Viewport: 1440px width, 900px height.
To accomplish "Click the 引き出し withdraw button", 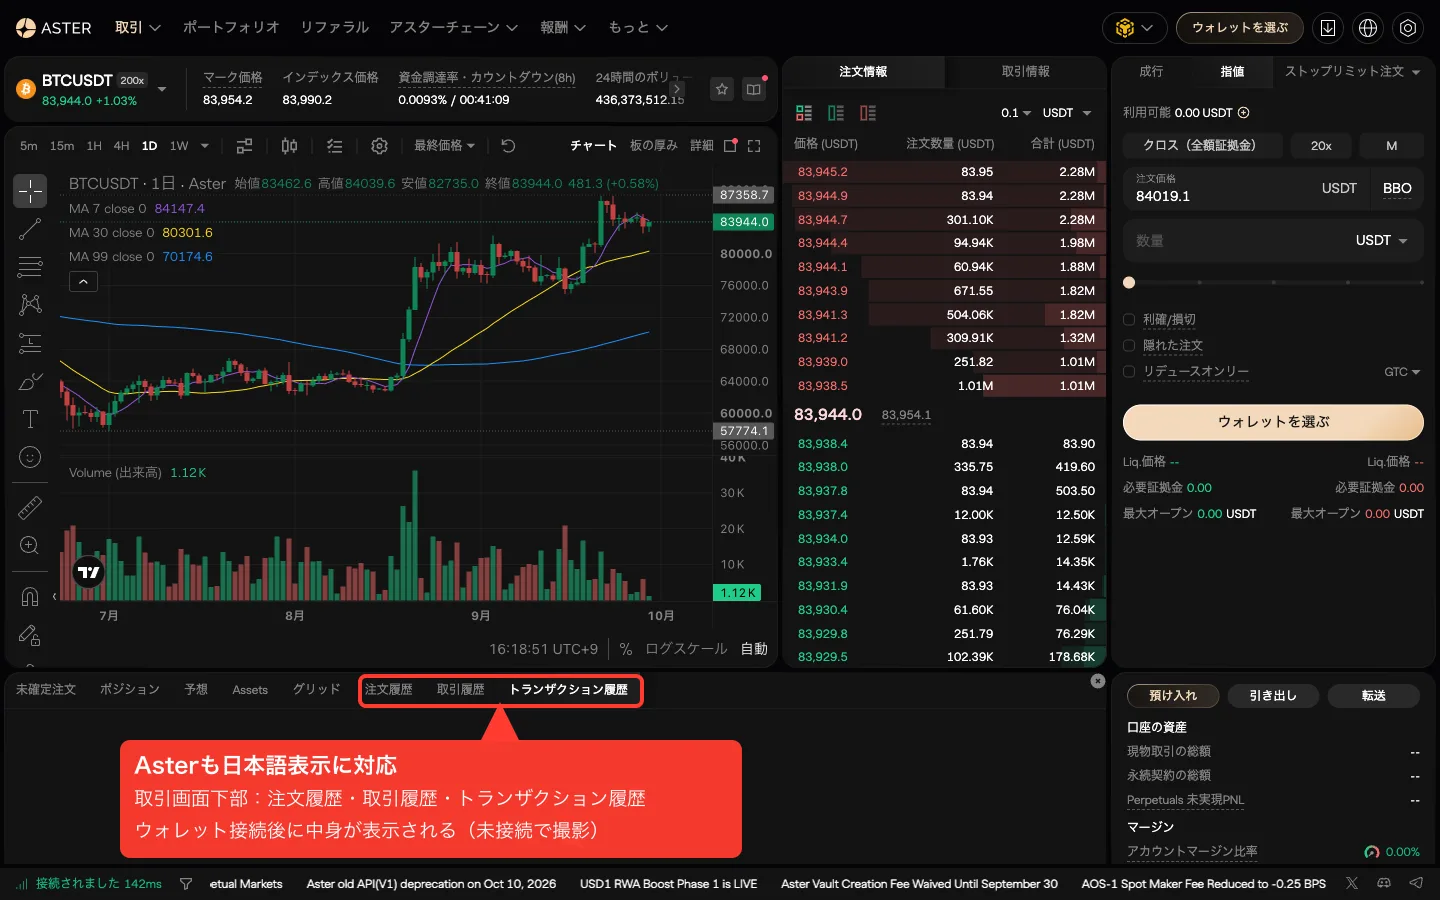I will tap(1273, 696).
